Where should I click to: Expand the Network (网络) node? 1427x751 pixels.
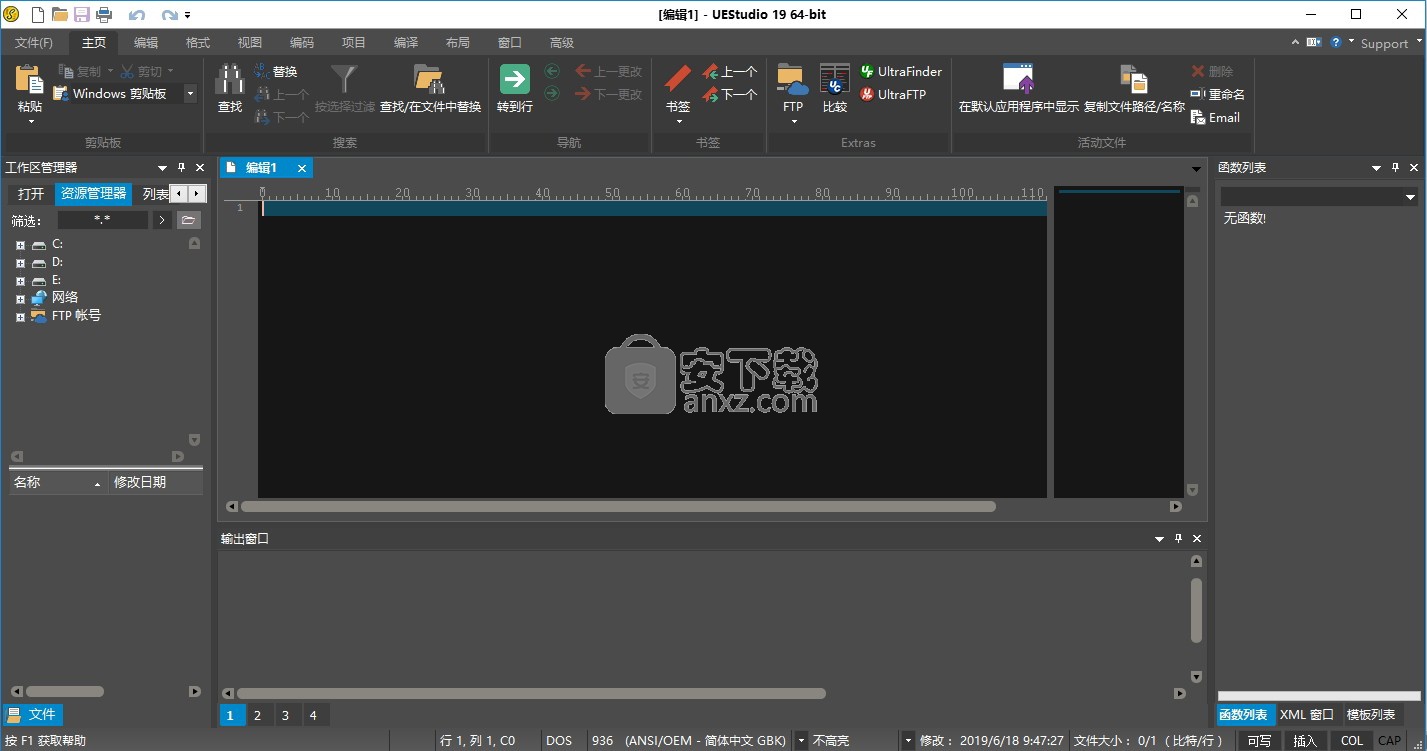(x=20, y=298)
